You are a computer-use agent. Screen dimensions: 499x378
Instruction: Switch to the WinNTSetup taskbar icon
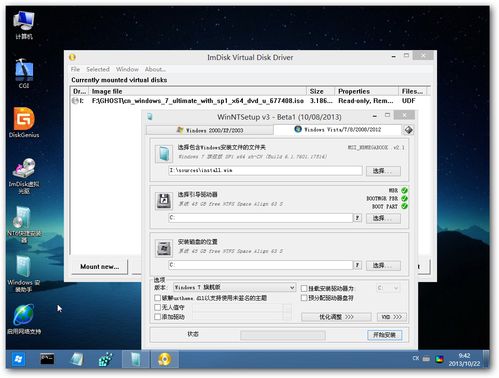[135, 359]
